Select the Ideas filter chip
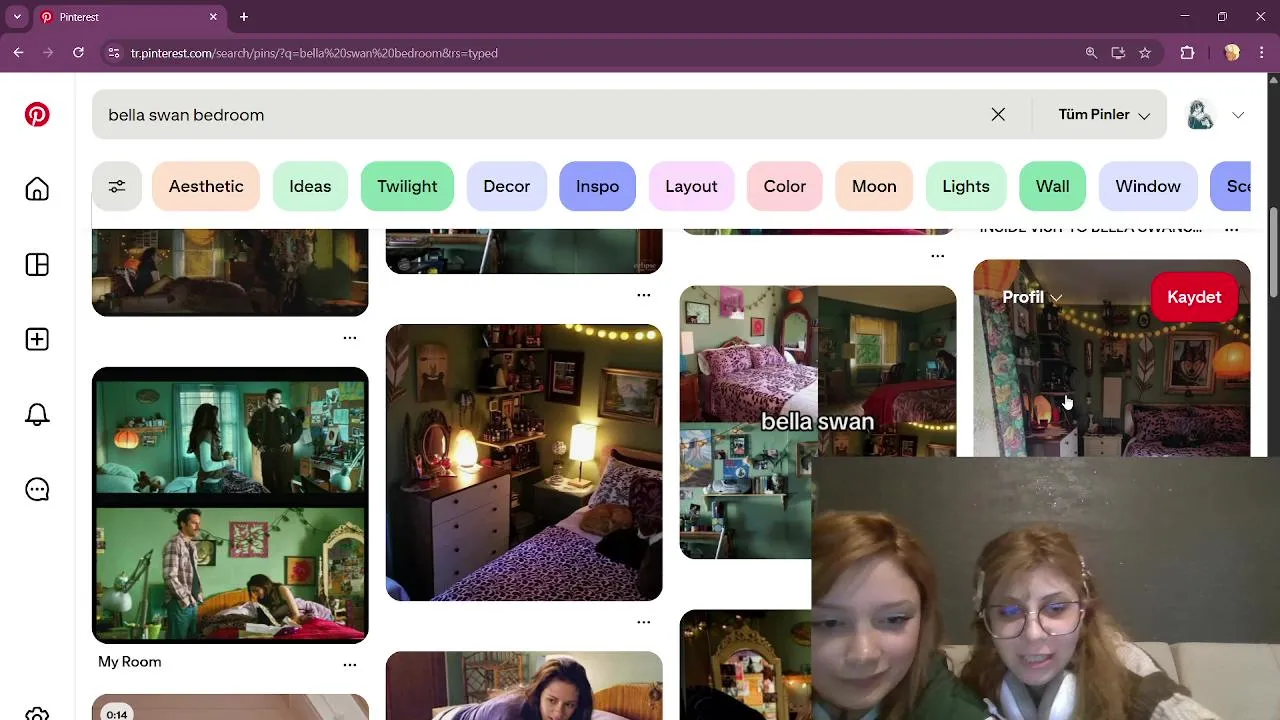The height and width of the screenshot is (720, 1280). click(310, 186)
